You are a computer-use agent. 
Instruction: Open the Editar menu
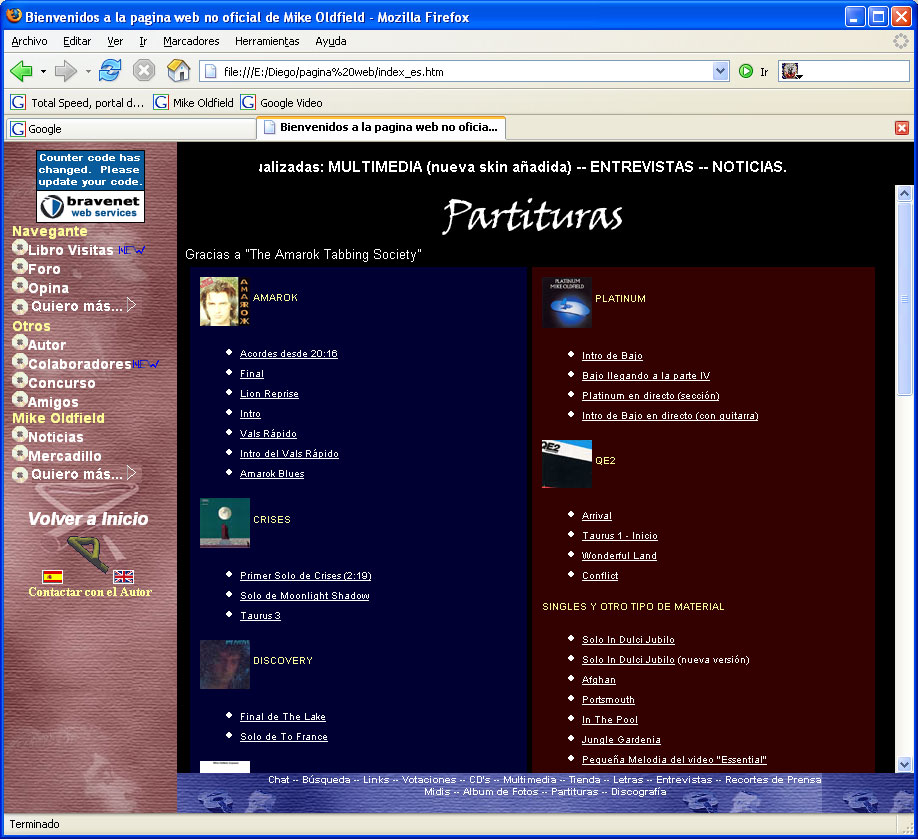77,41
